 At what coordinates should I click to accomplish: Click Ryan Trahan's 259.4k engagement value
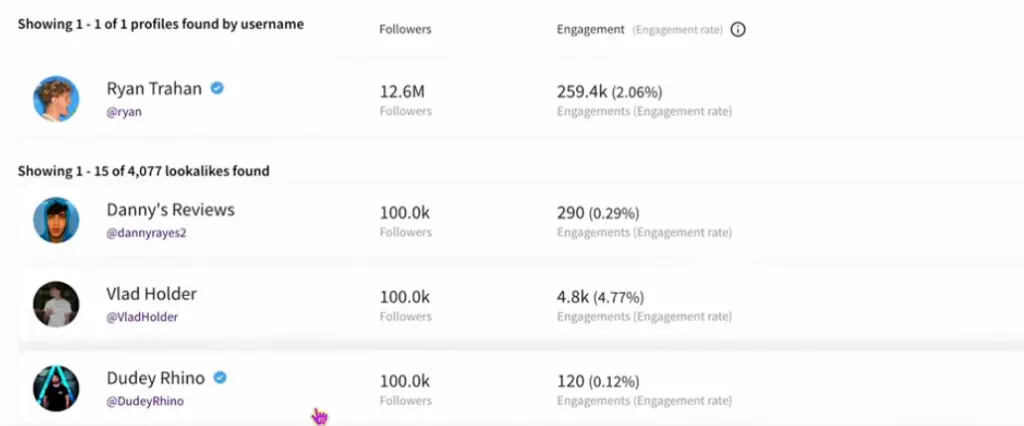pyautogui.click(x=581, y=91)
